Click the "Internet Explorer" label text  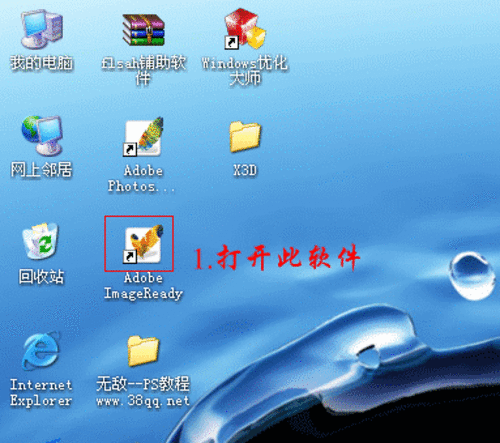click(41, 393)
